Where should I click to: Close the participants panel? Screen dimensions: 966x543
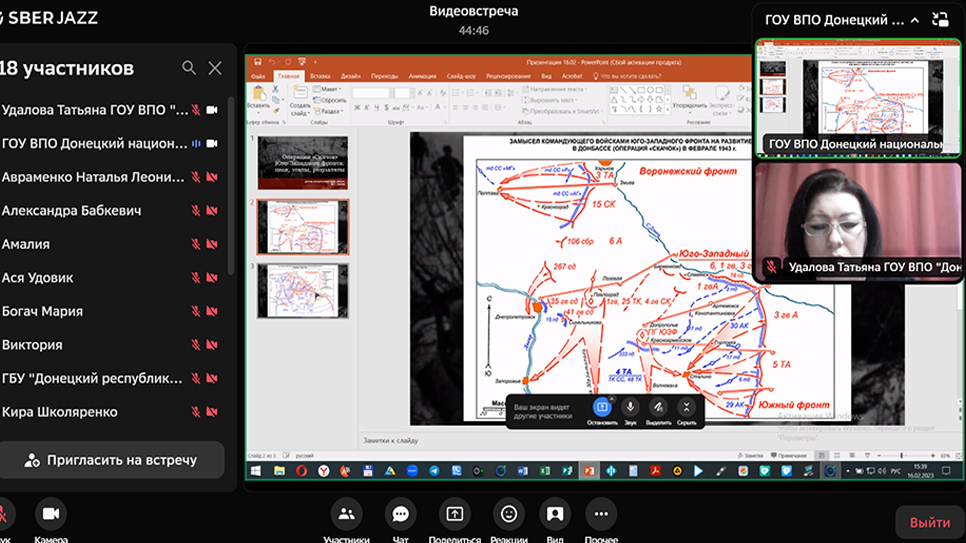[x=215, y=68]
